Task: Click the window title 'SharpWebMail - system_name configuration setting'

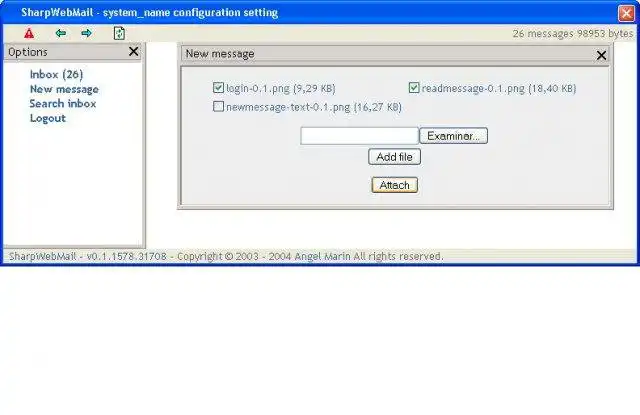Action: point(150,13)
